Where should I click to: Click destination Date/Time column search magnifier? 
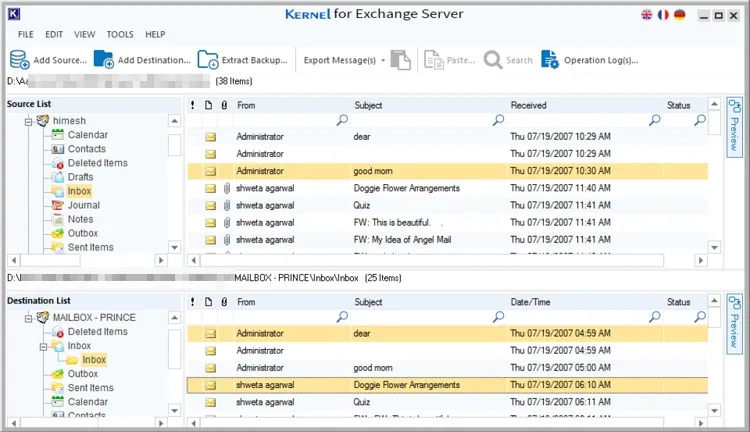[654, 317]
